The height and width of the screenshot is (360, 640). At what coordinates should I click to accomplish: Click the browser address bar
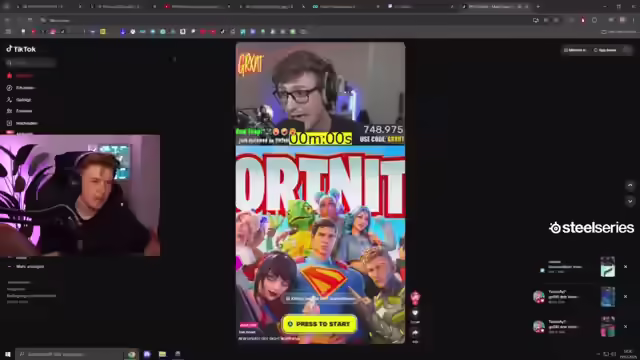[286, 20]
